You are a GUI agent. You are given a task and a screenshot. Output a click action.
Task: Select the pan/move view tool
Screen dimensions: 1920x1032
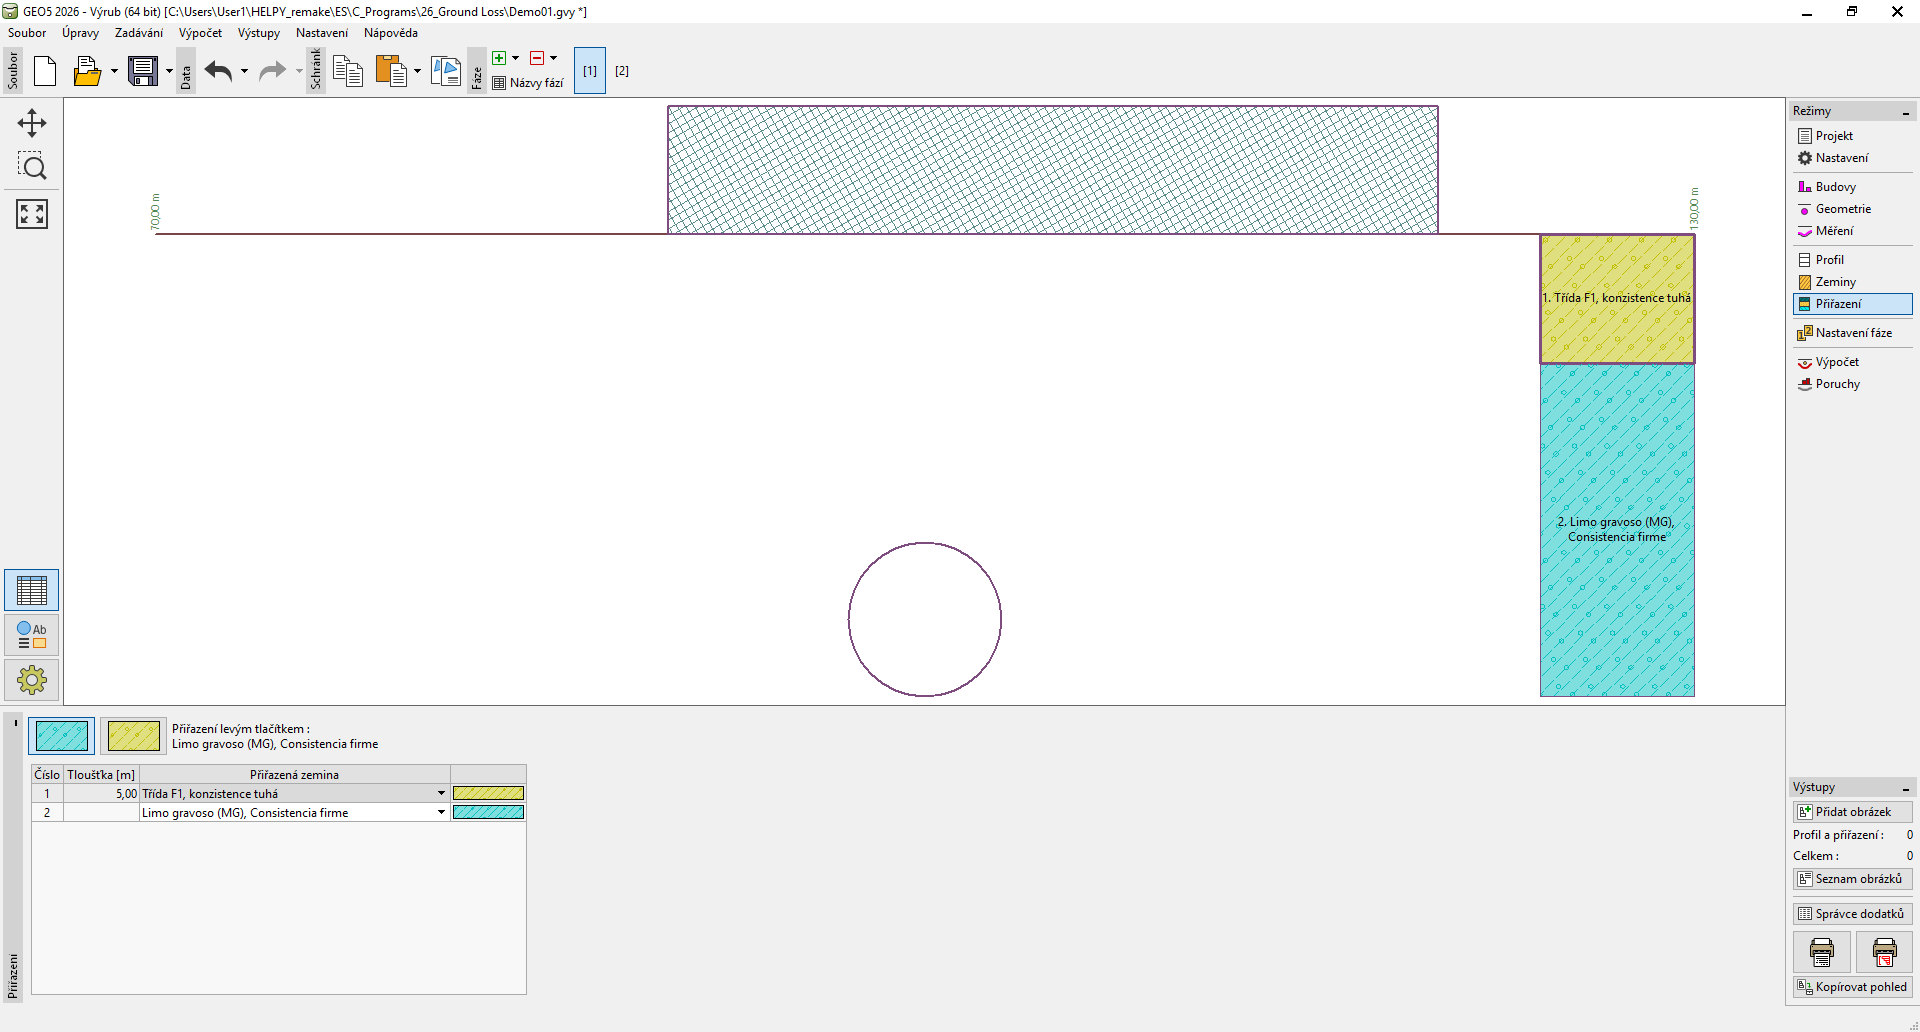32,123
